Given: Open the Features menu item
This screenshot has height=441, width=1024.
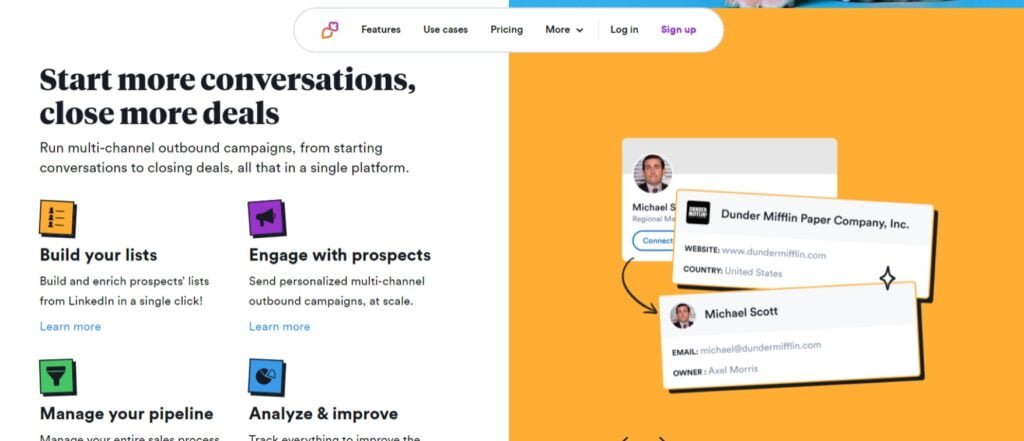Looking at the screenshot, I should [381, 29].
